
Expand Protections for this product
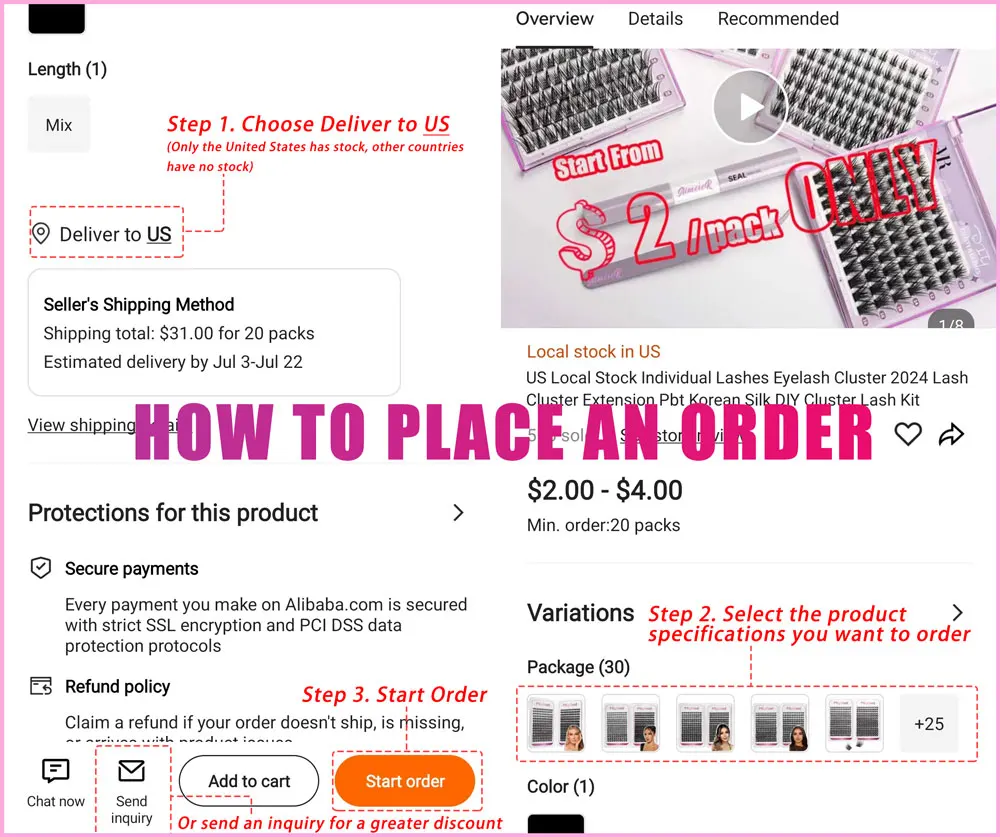tap(458, 513)
